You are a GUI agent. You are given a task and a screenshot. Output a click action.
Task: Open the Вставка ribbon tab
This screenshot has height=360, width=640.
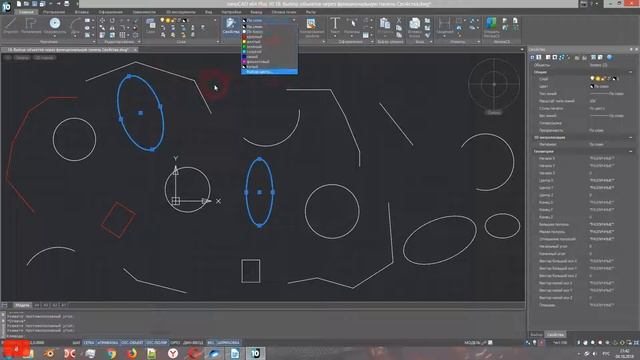coord(82,12)
